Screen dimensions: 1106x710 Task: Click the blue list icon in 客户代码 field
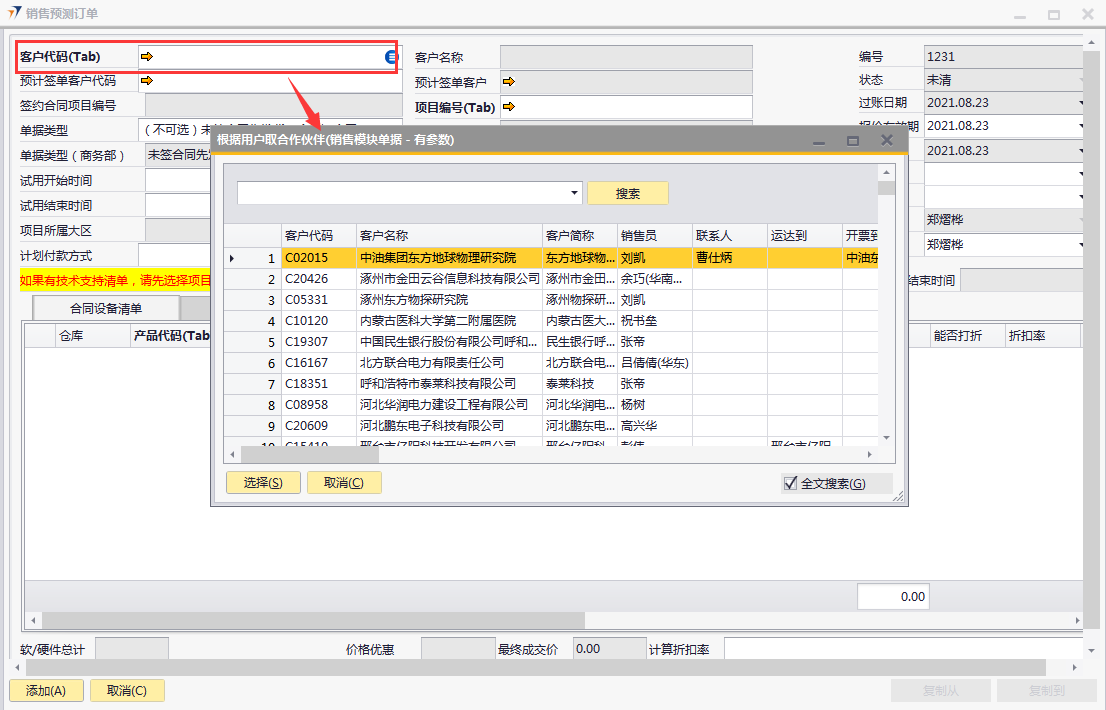(x=391, y=57)
